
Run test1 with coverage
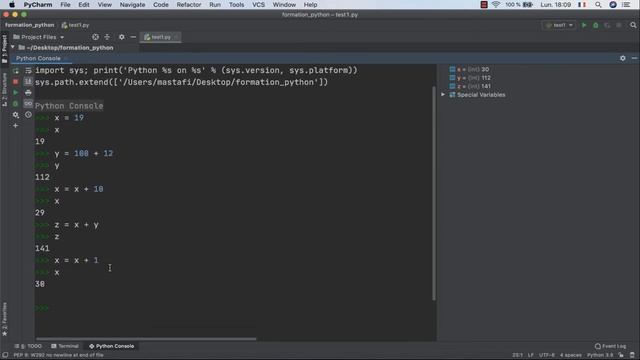click(607, 25)
